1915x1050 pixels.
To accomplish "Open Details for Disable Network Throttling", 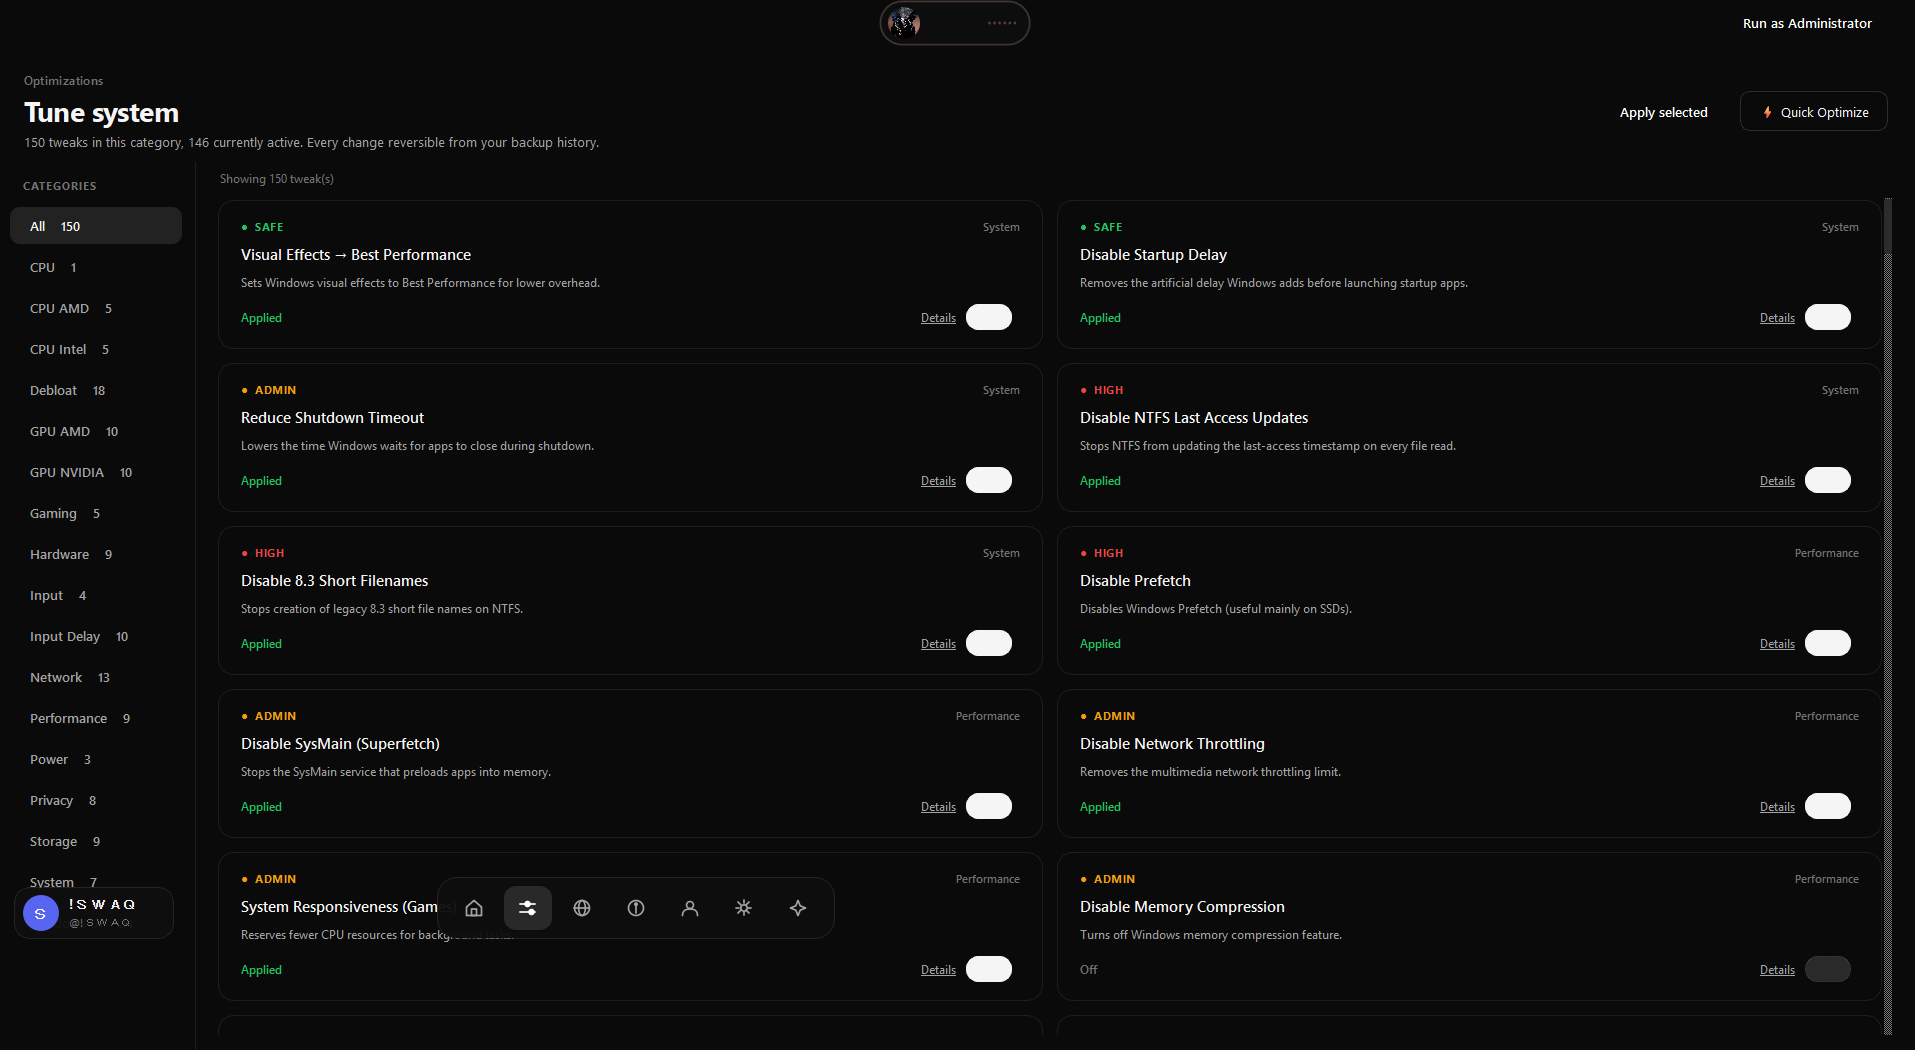I will [1777, 807].
